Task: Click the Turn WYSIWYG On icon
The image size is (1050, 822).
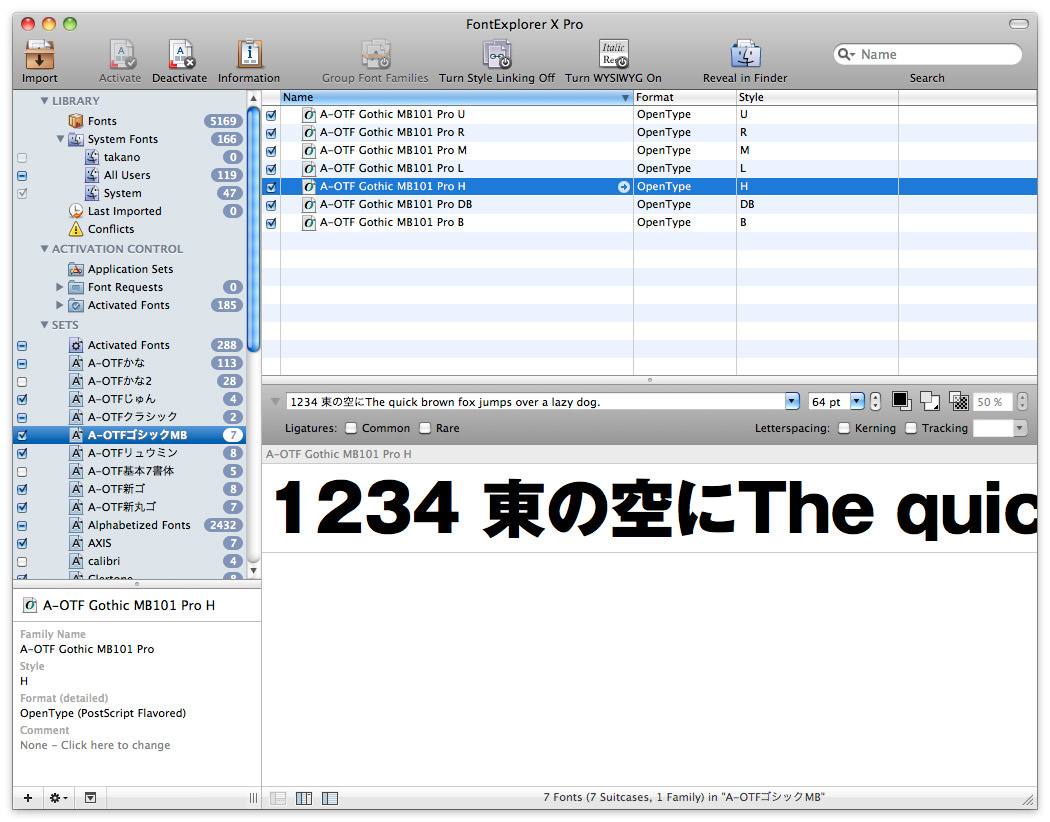Action: (613, 55)
